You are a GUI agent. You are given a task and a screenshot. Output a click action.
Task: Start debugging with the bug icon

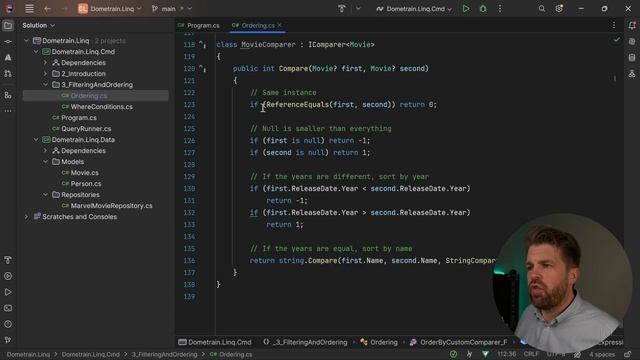483,9
